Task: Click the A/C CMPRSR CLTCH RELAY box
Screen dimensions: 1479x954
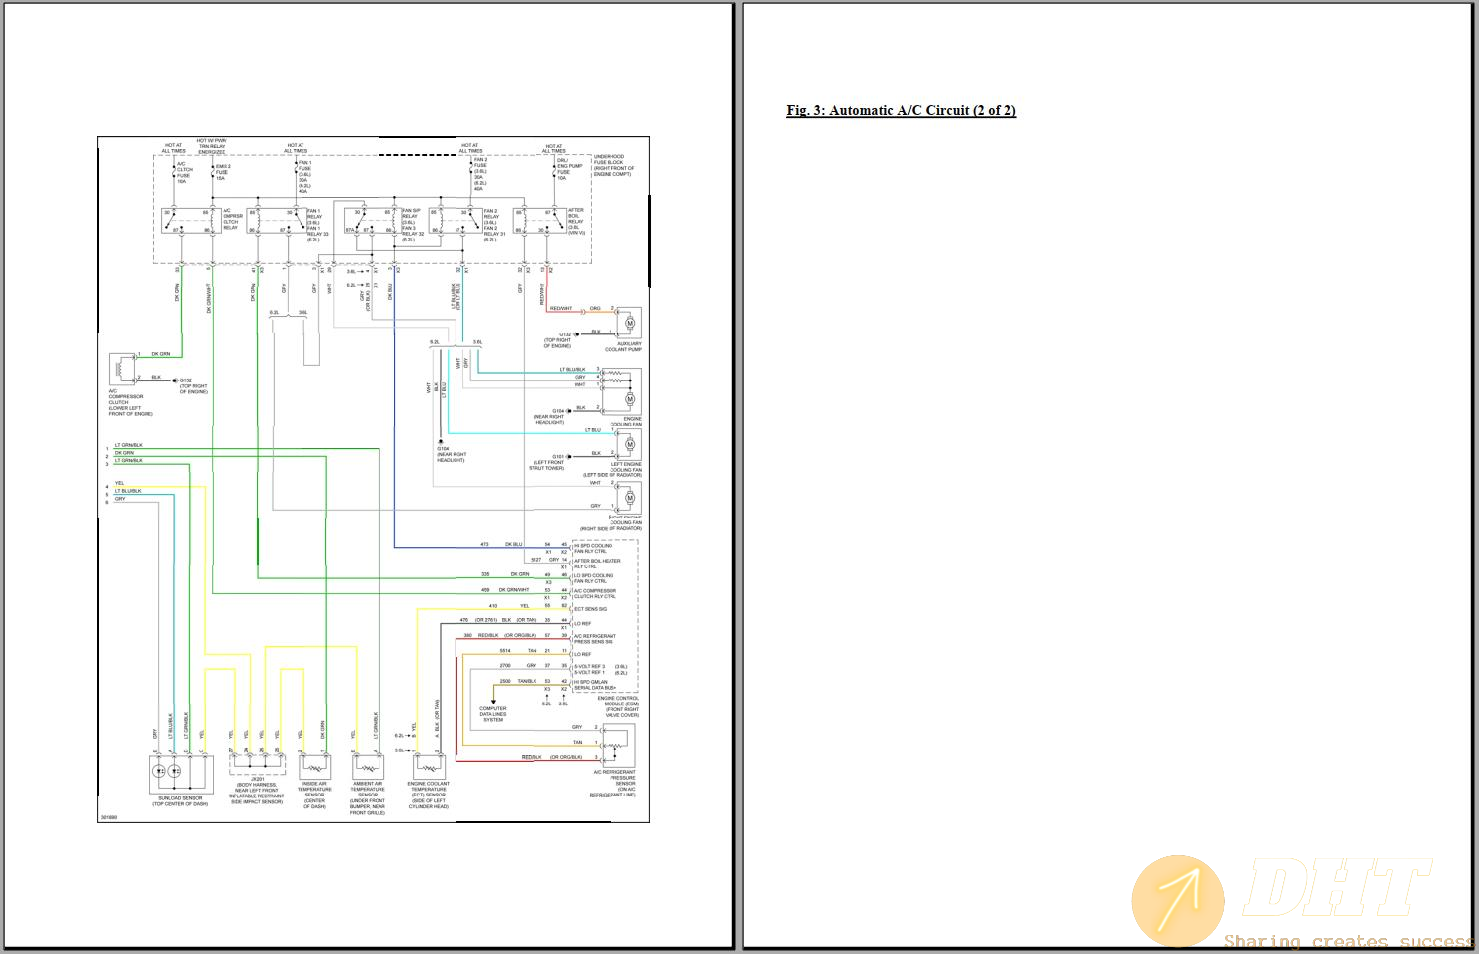Action: pyautogui.click(x=191, y=221)
